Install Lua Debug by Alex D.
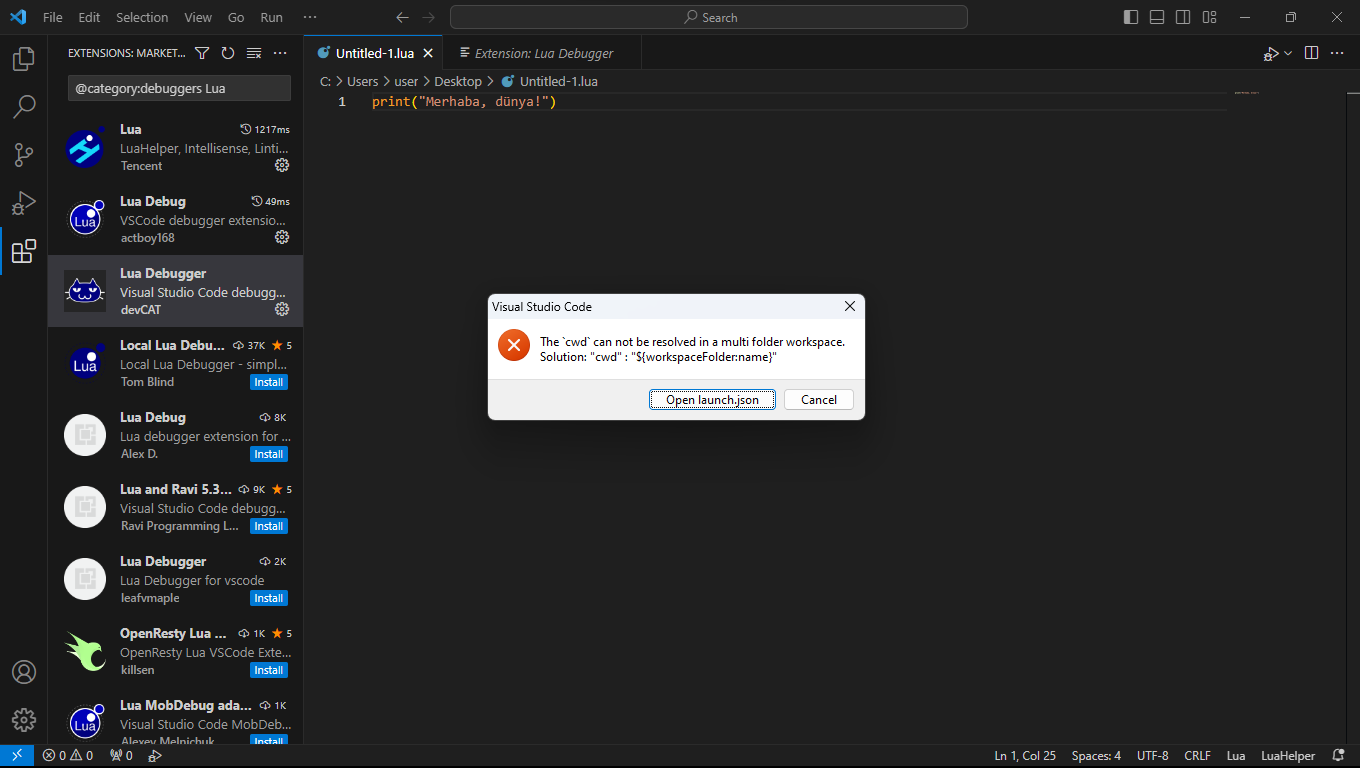1360x768 pixels. point(268,454)
